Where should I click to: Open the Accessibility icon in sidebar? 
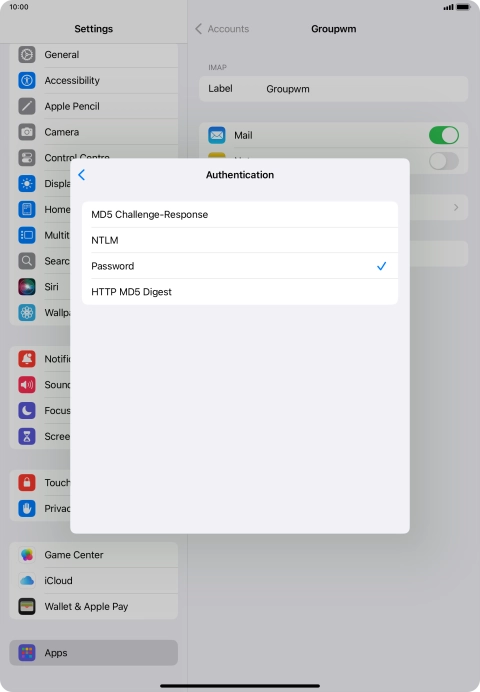point(27,80)
